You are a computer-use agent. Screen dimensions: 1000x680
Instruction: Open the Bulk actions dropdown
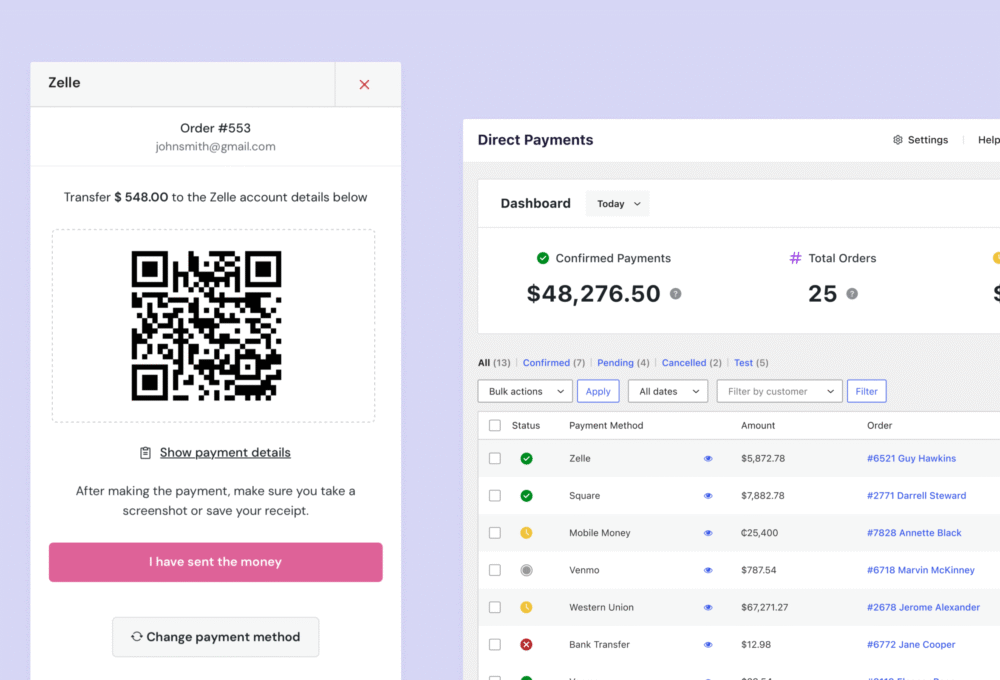point(524,391)
